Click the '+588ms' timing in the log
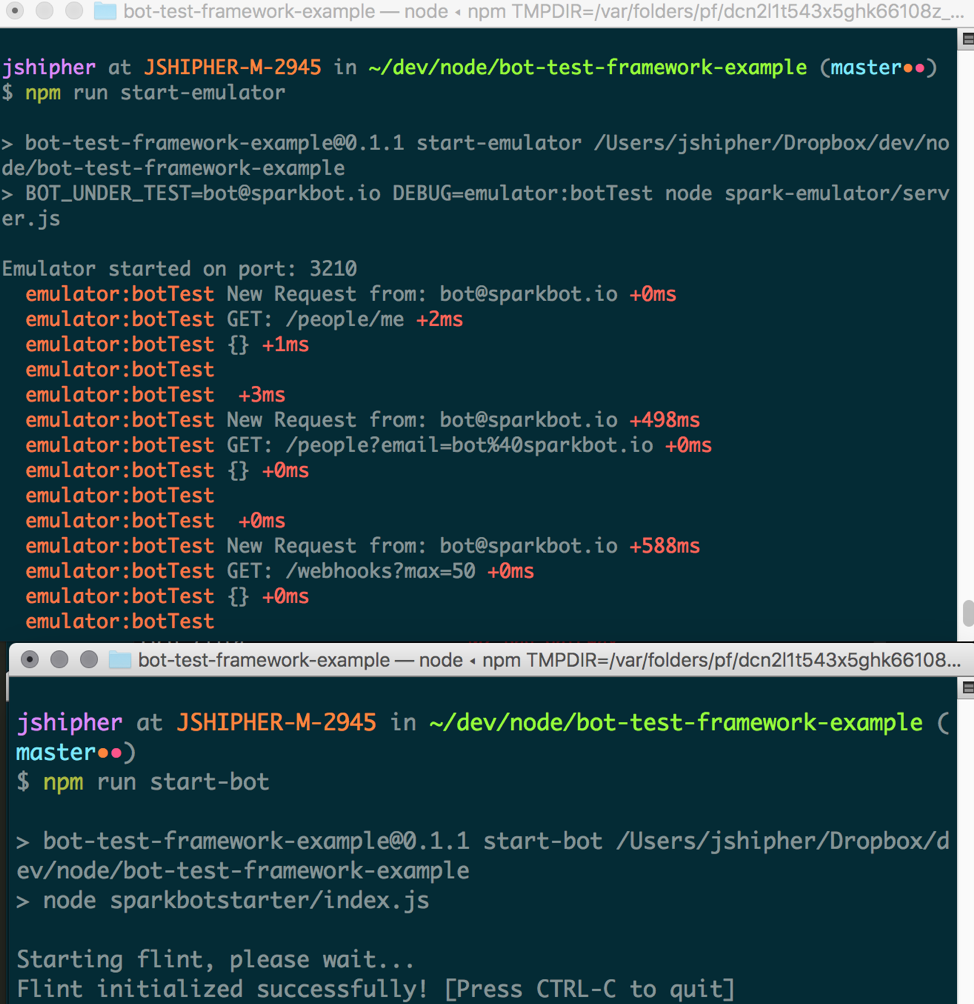The width and height of the screenshot is (974, 1004). click(665, 546)
